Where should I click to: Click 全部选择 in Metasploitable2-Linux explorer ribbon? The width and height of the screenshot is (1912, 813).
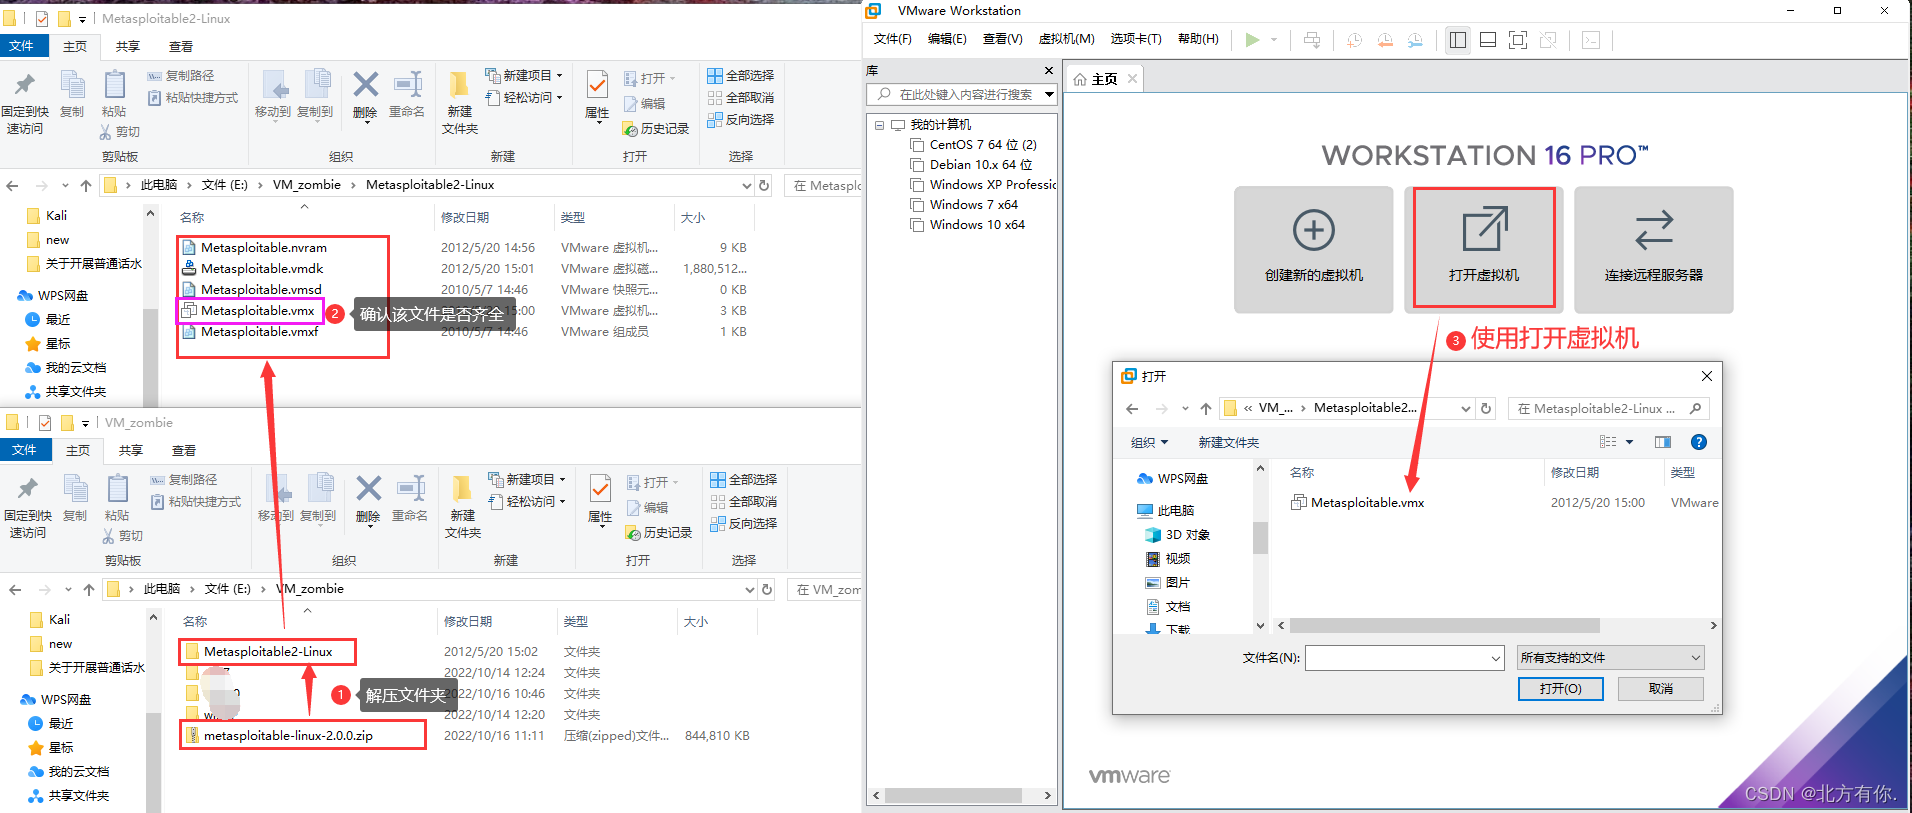[x=741, y=76]
